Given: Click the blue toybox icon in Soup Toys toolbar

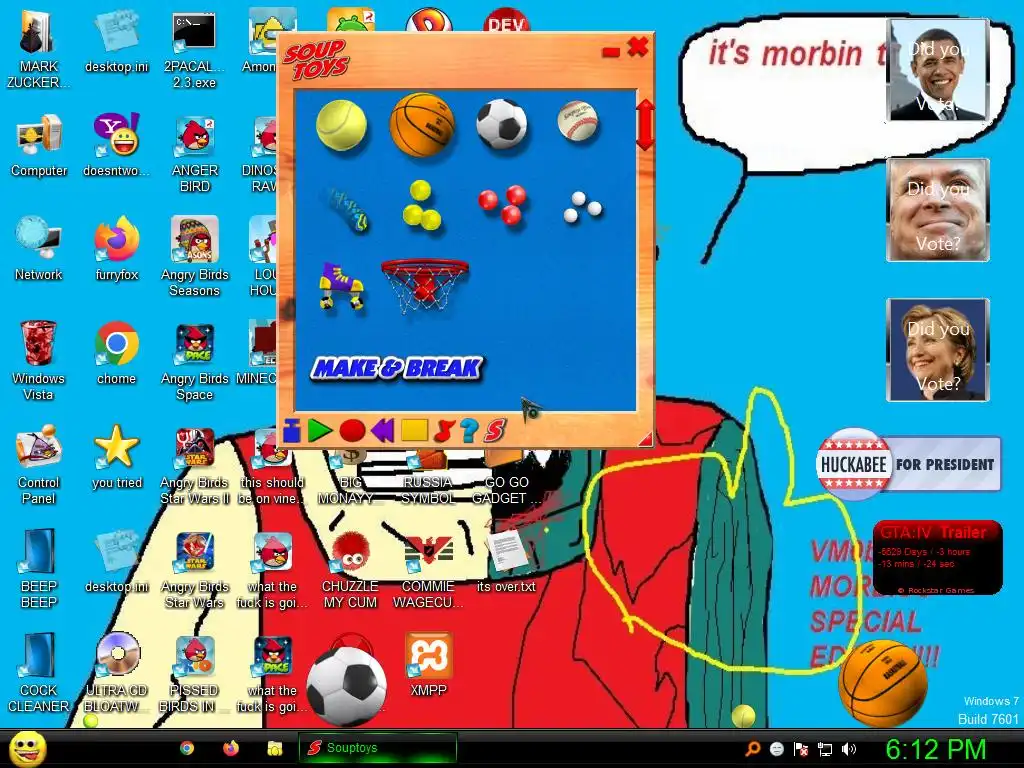Looking at the screenshot, I should pos(291,431).
